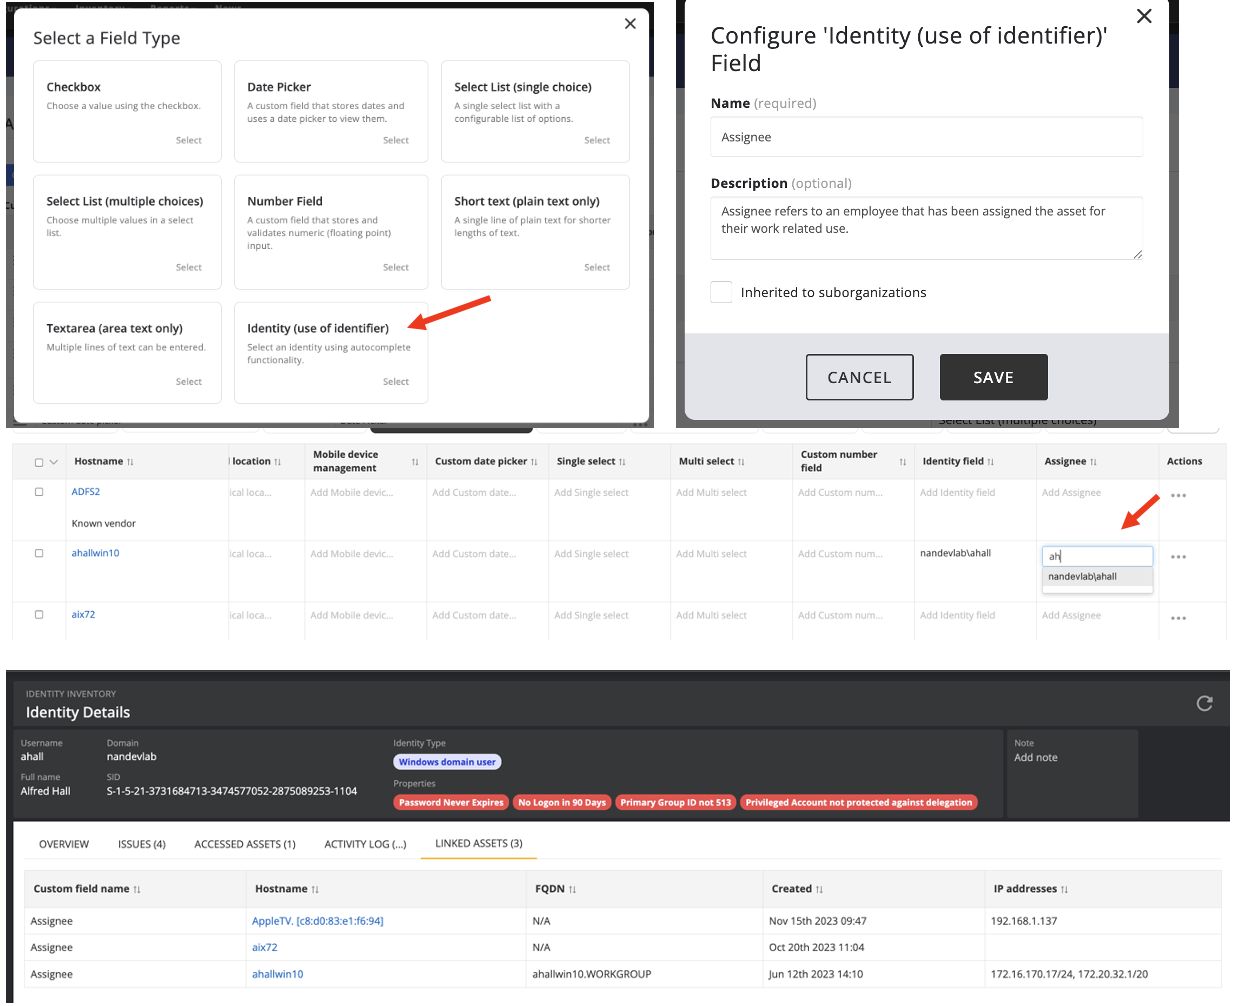
Task: Choose nandevlab\ahall autocomplete suggestion
Action: [1083, 577]
